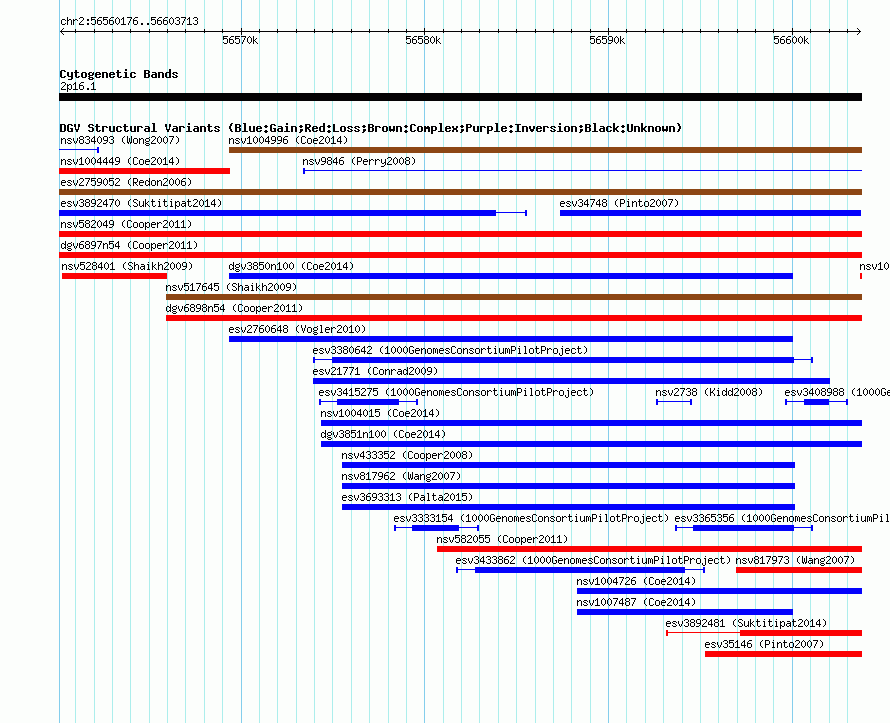Click the nsv433352 (Cooper2008) label
890x723 pixels.
[406, 455]
